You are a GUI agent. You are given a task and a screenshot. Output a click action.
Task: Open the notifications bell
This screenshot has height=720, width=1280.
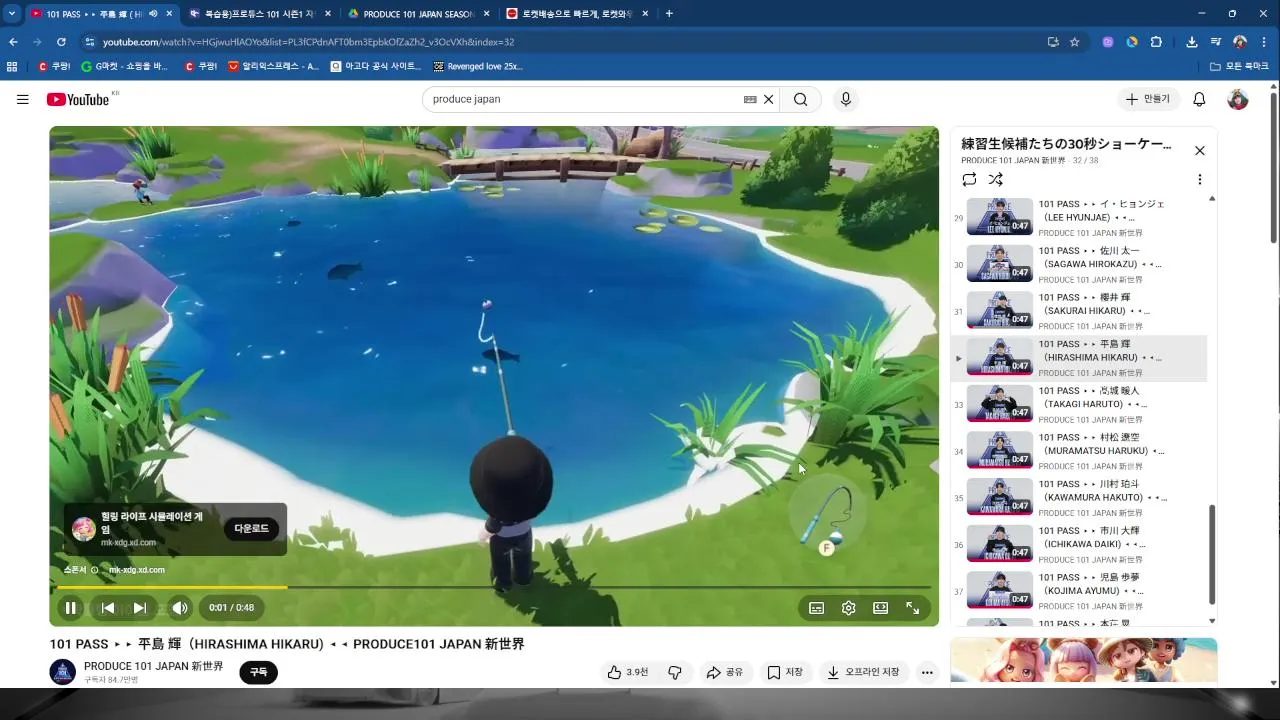coord(1199,99)
